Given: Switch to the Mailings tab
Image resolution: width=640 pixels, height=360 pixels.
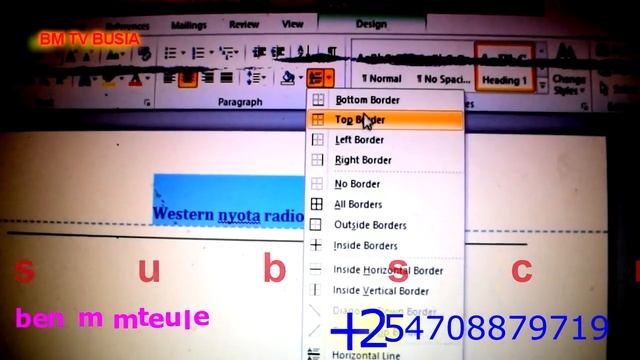Looking at the screenshot, I should pos(189,25).
